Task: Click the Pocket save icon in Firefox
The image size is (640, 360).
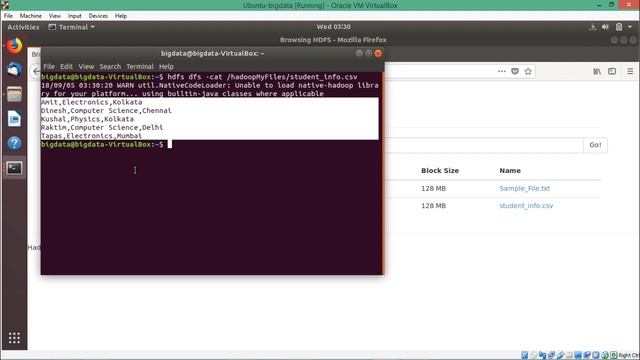Action: pyautogui.click(x=515, y=71)
